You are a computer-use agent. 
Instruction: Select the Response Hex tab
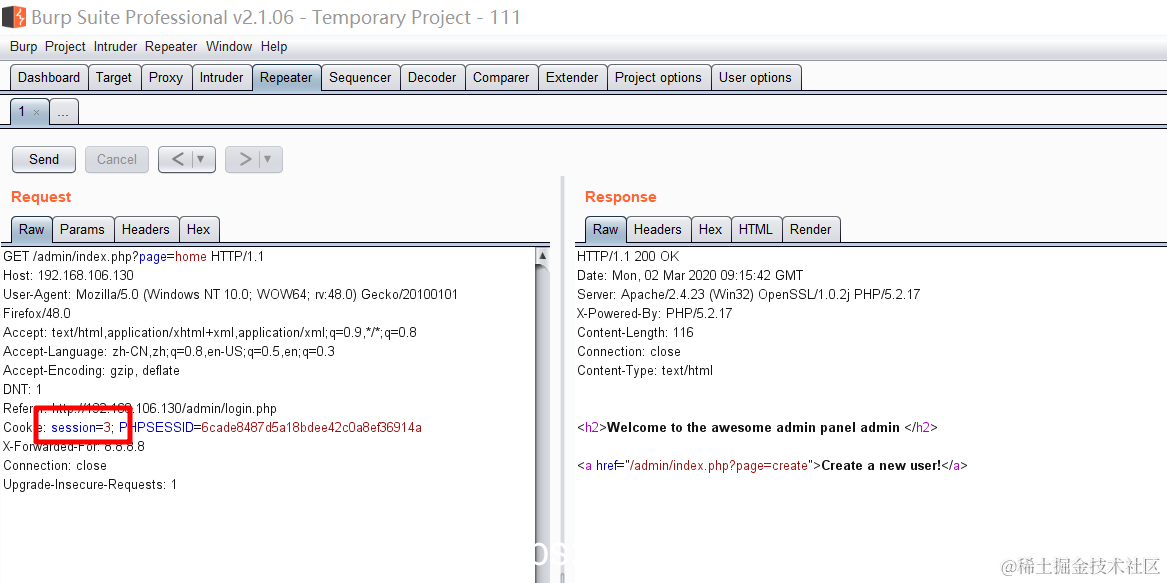tap(711, 229)
